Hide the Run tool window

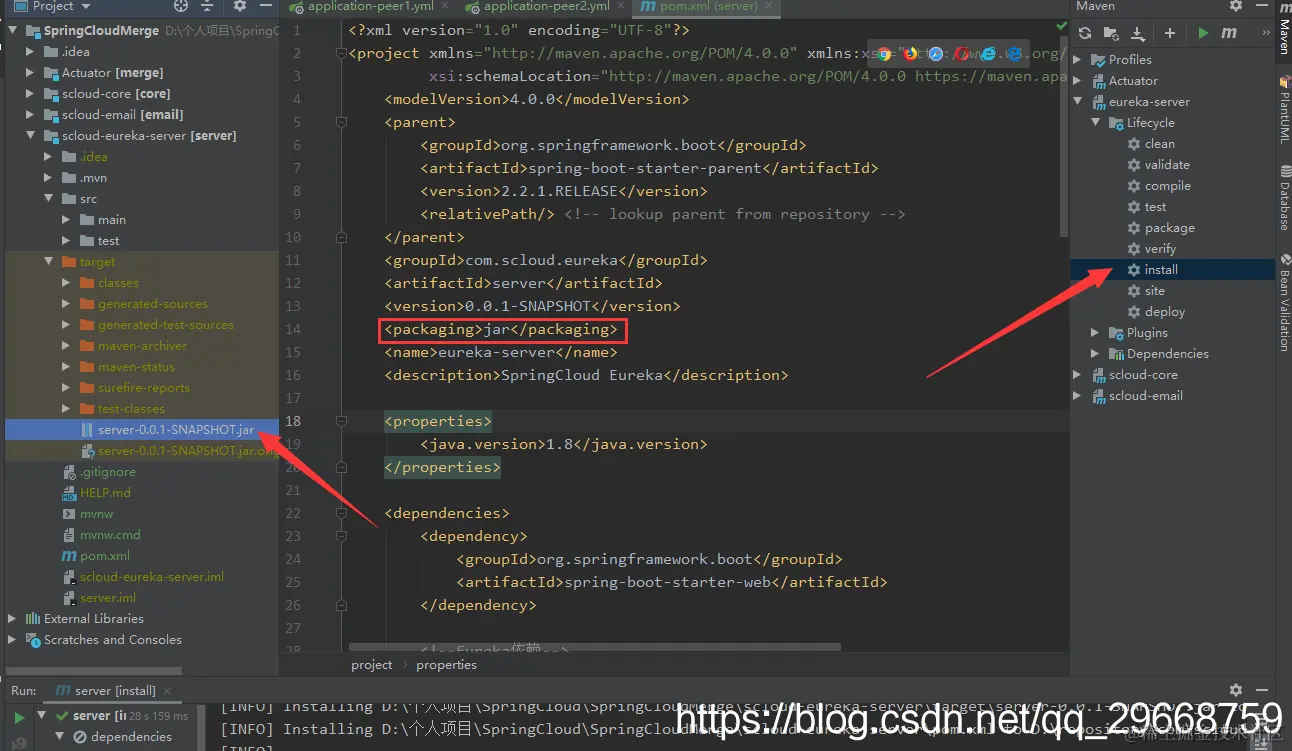(x=1261, y=690)
